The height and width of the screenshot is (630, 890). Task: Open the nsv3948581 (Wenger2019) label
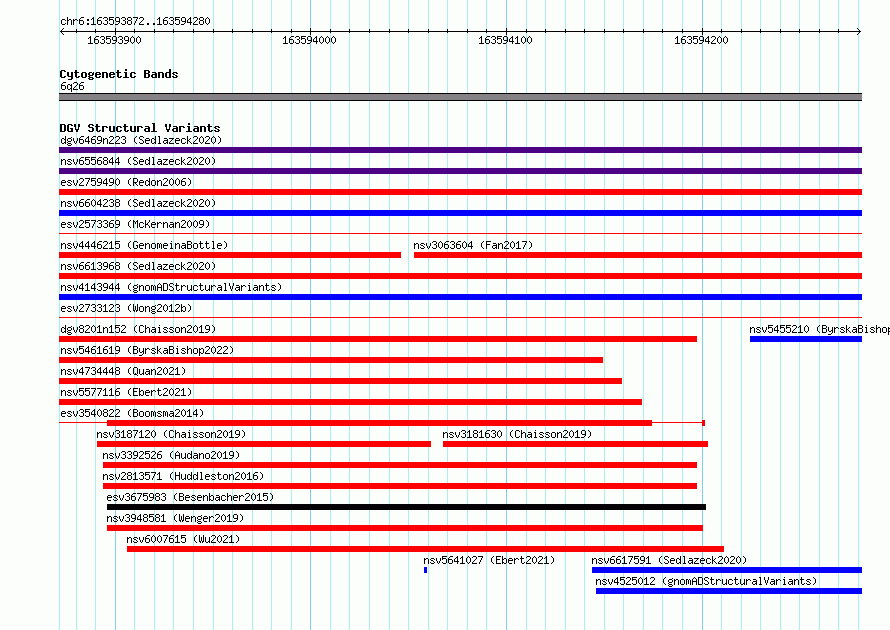coord(175,518)
